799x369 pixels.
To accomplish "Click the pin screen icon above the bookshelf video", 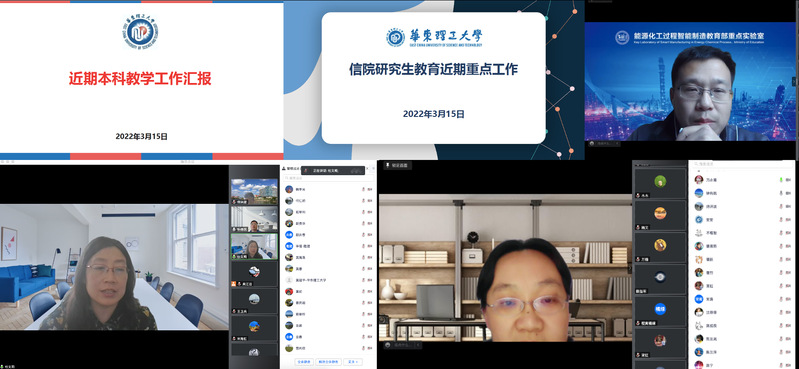I will 388,166.
